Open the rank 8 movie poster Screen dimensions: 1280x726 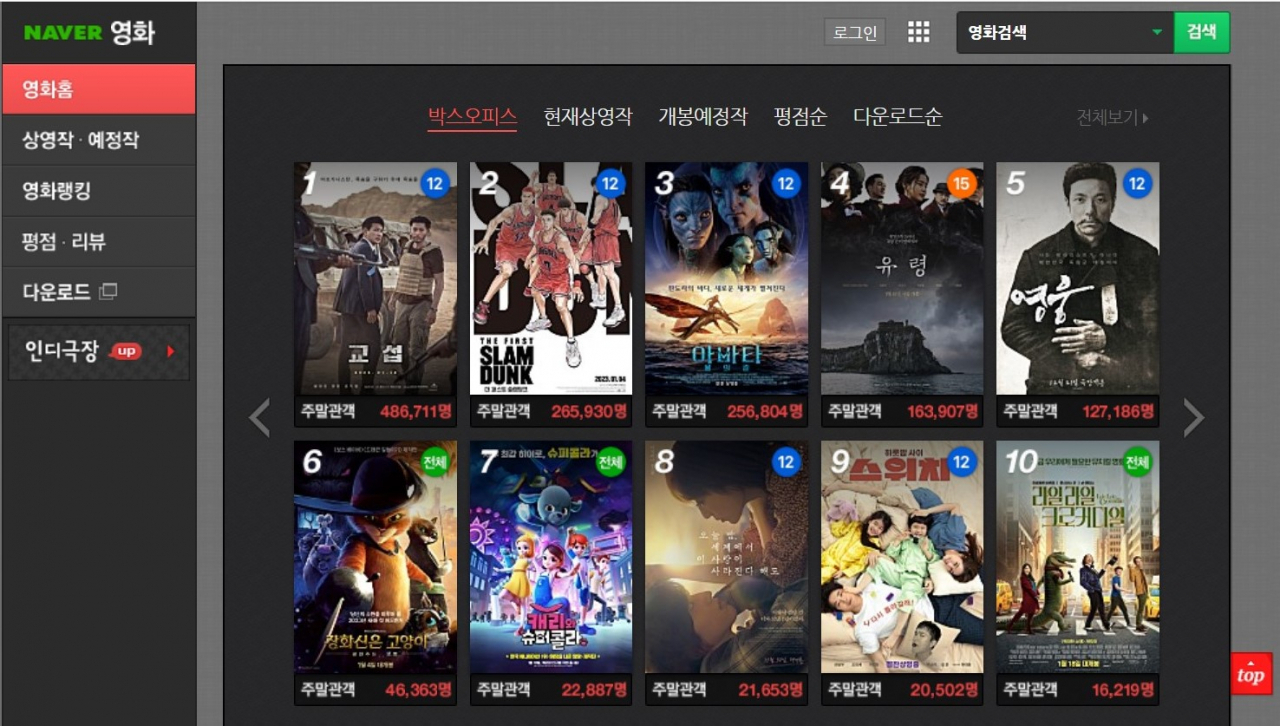(727, 557)
